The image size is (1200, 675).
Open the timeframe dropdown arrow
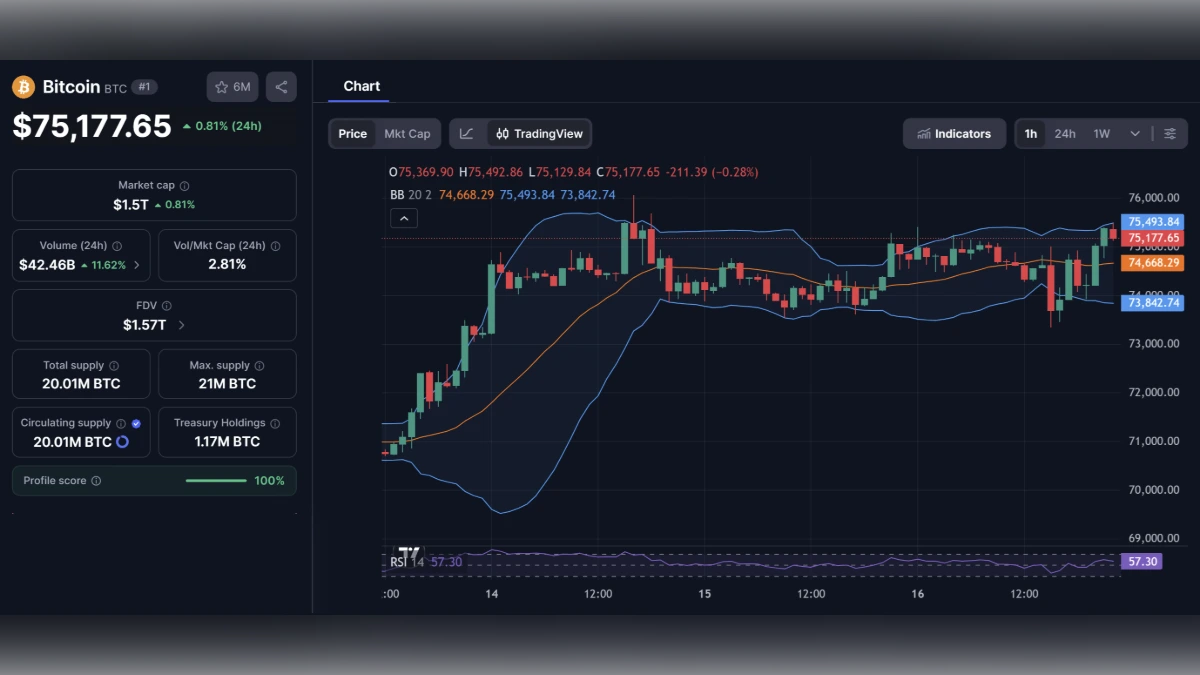coord(1135,133)
